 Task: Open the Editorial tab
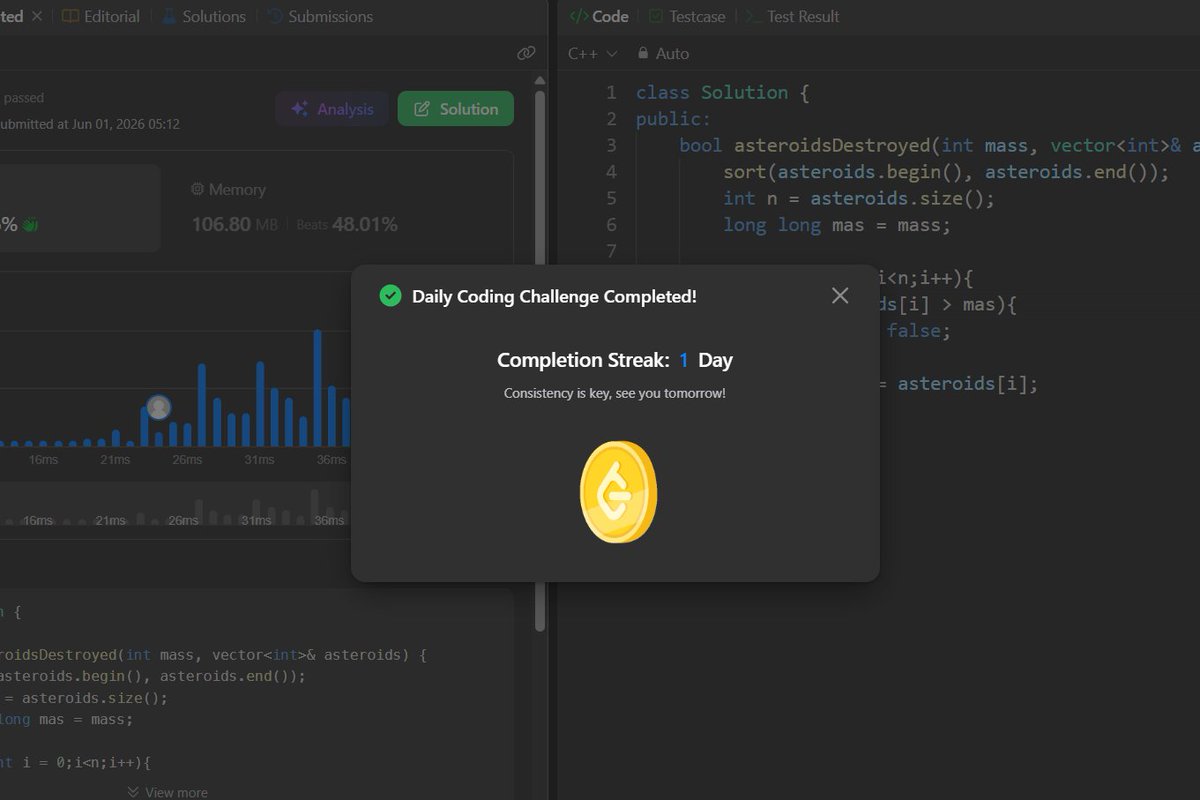click(x=100, y=16)
